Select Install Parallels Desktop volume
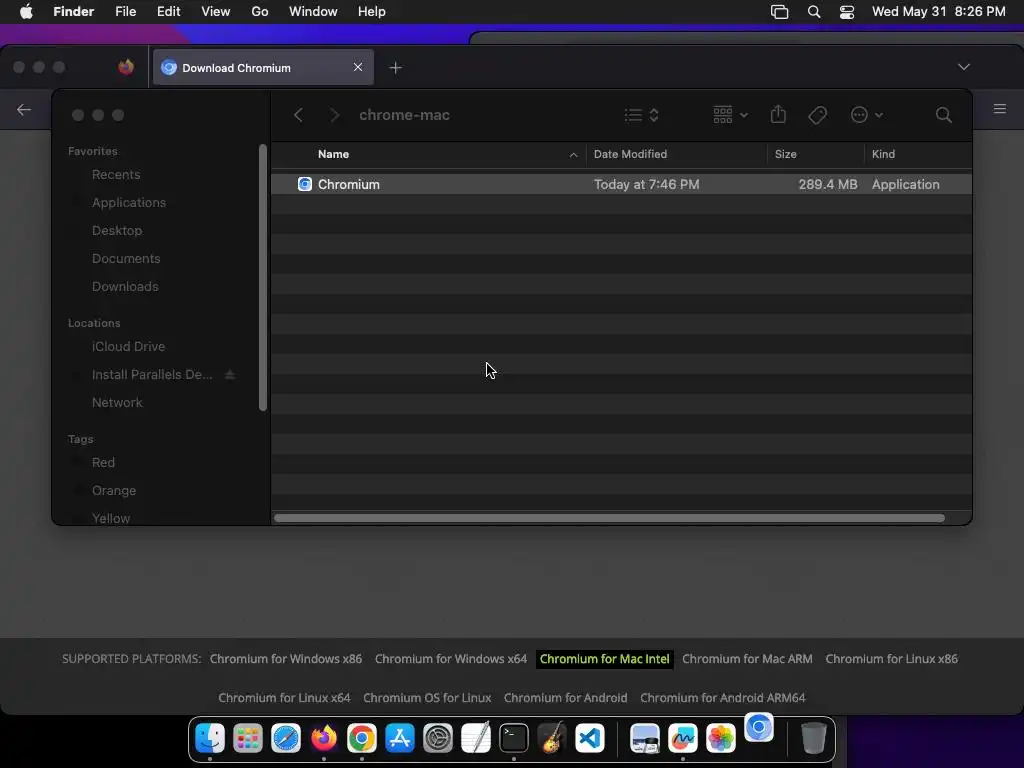This screenshot has width=1024, height=768. tap(152, 374)
